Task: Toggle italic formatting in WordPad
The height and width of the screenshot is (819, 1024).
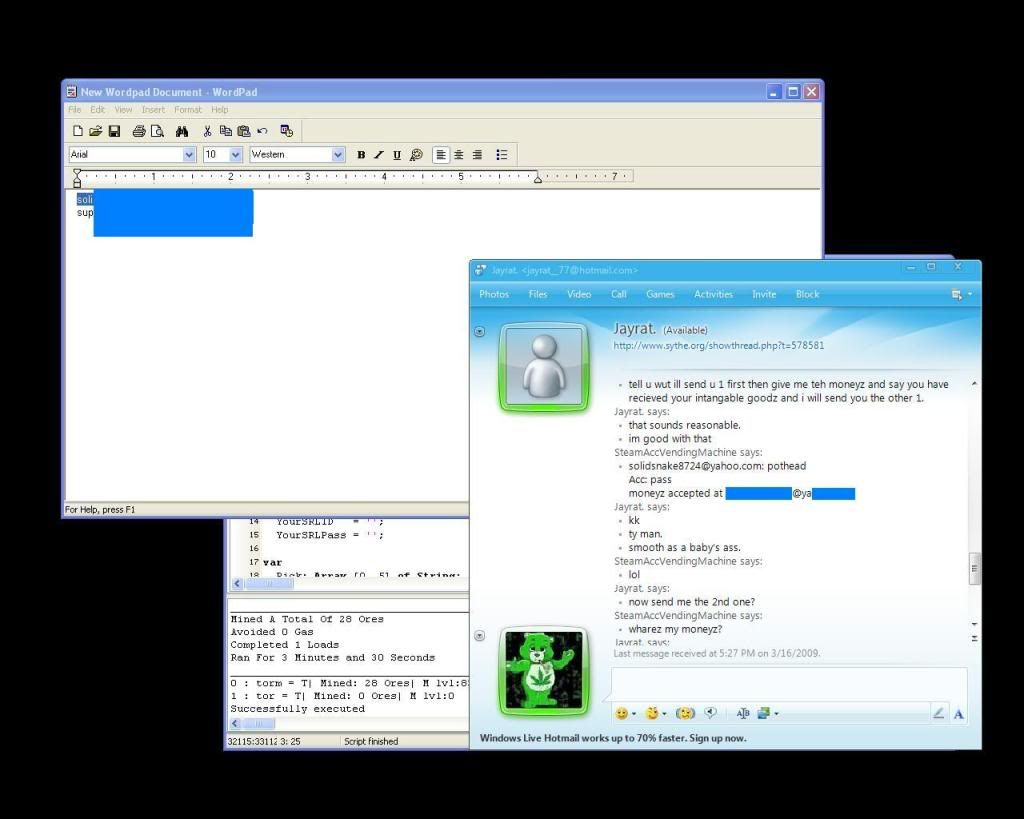Action: 379,155
